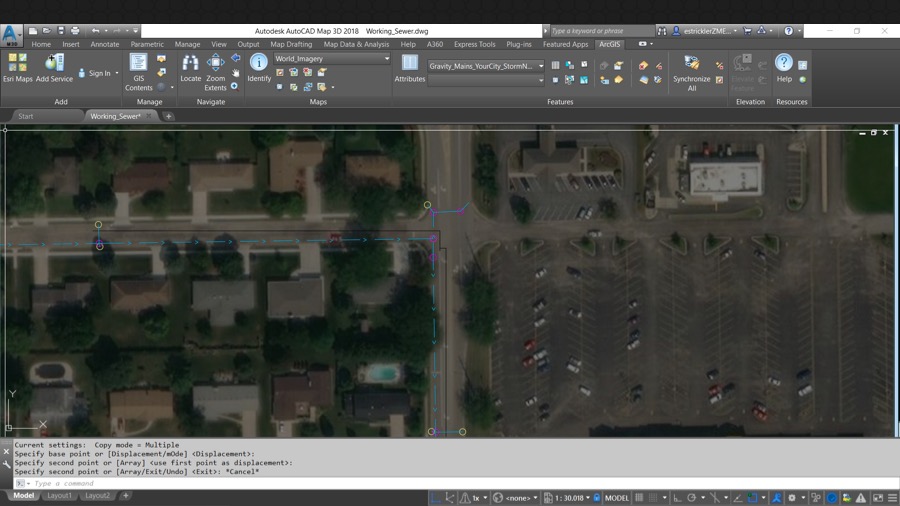Open the AutoCAD application menu logo
This screenshot has width=900, height=506.
(x=11, y=34)
